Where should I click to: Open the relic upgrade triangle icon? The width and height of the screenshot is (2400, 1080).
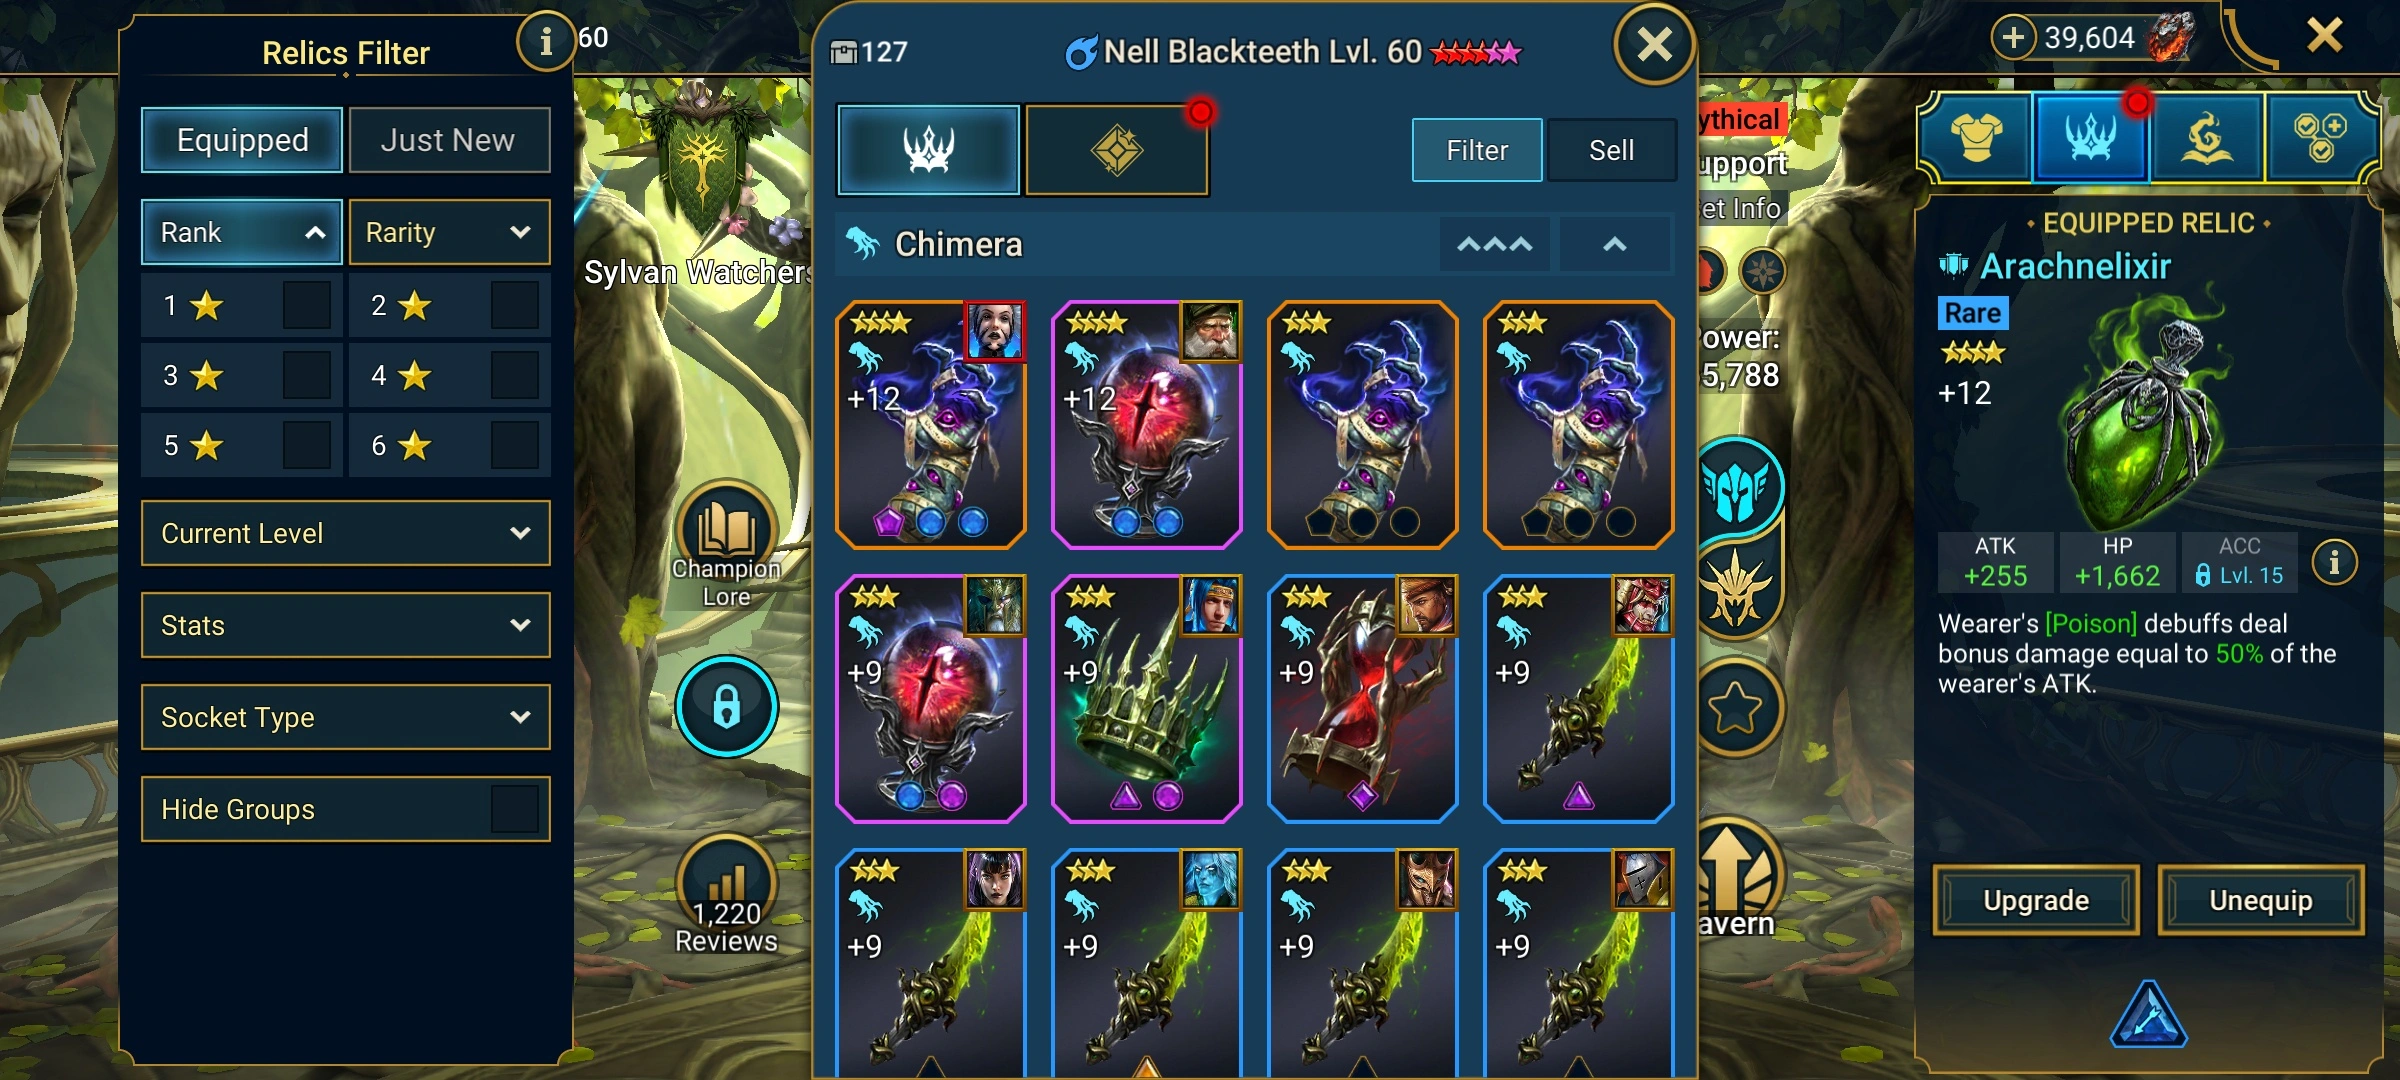pos(2148,1015)
